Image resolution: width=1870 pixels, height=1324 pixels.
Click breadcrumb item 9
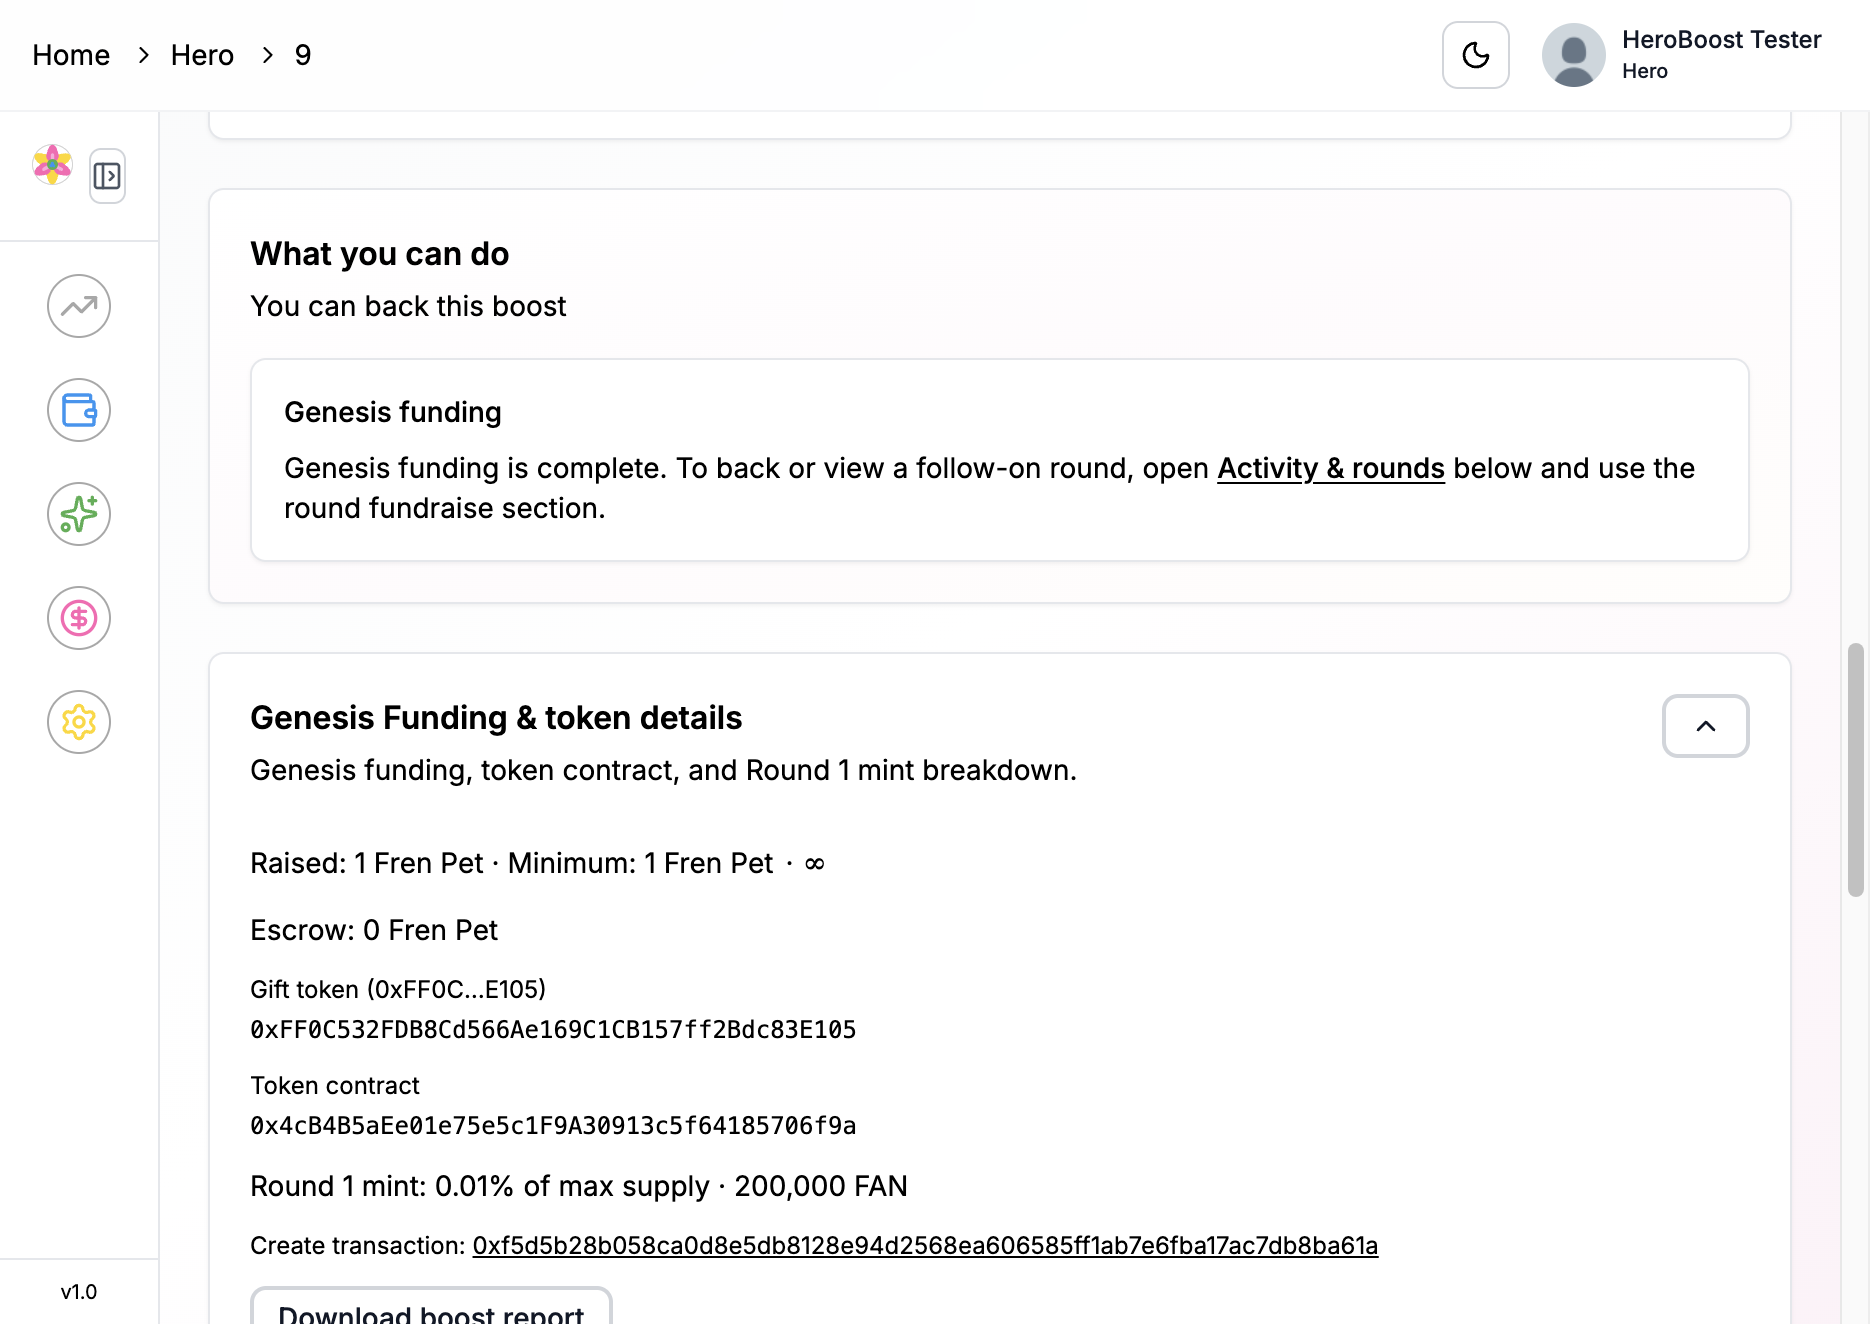click(303, 55)
